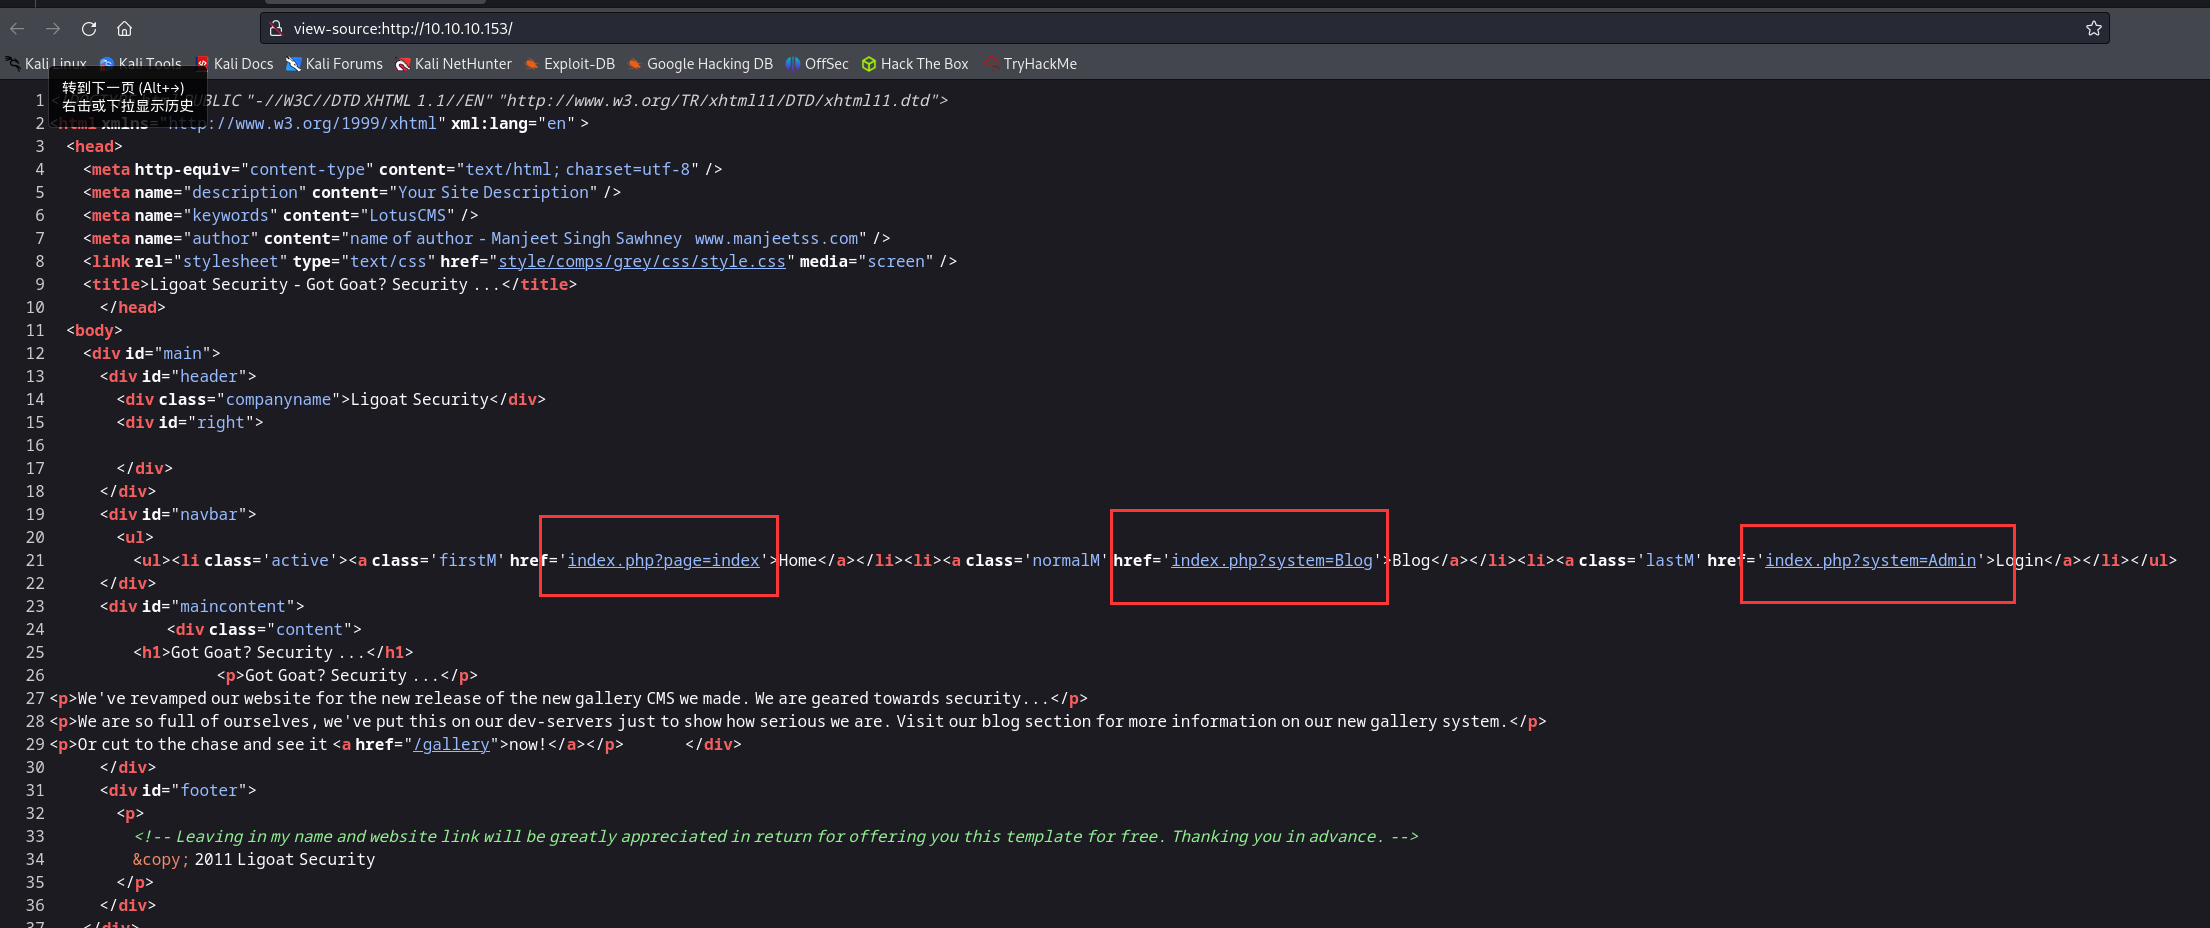Follow the index.php?system=Blog source link
The width and height of the screenshot is (2210, 928).
tap(1272, 561)
